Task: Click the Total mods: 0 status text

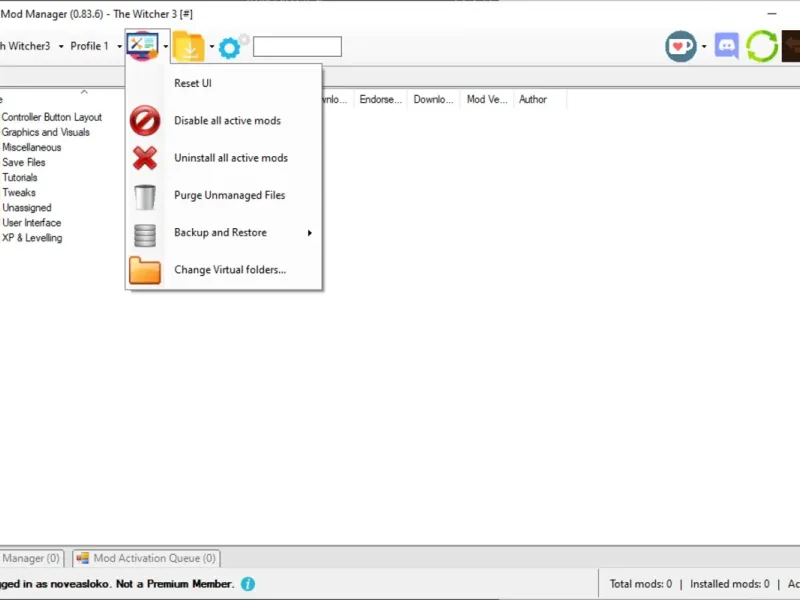Action: coord(641,584)
